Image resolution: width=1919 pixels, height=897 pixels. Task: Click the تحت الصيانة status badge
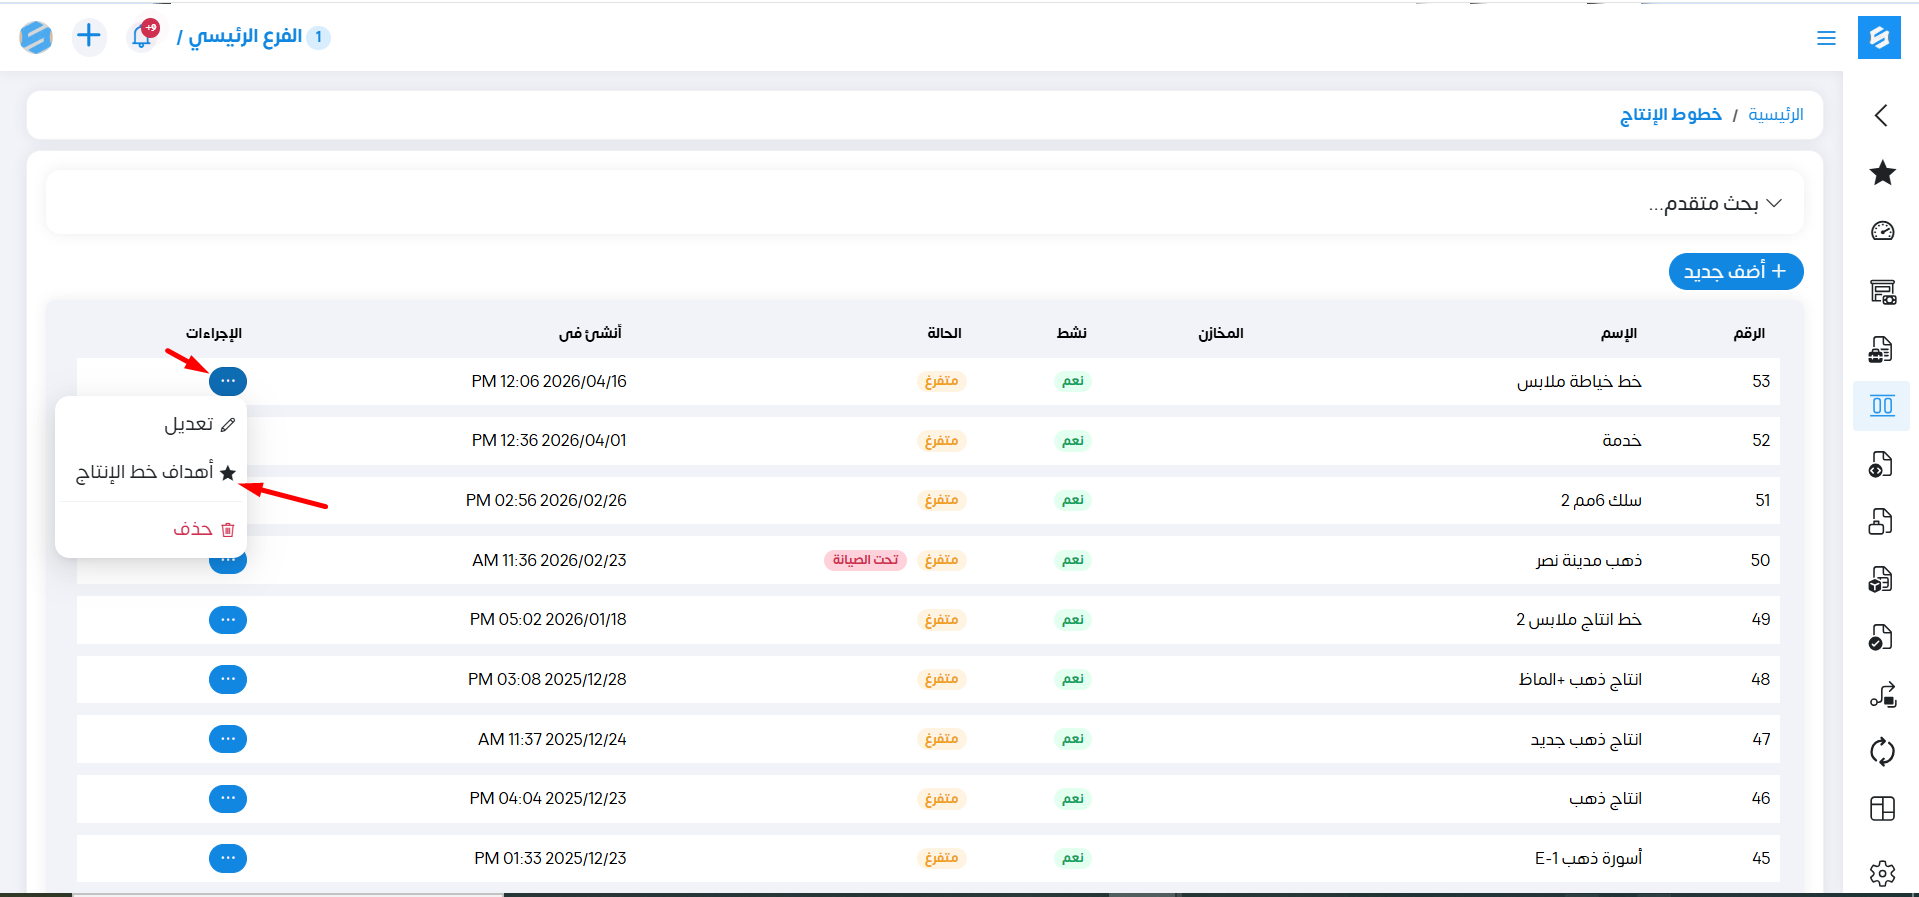coord(865,560)
